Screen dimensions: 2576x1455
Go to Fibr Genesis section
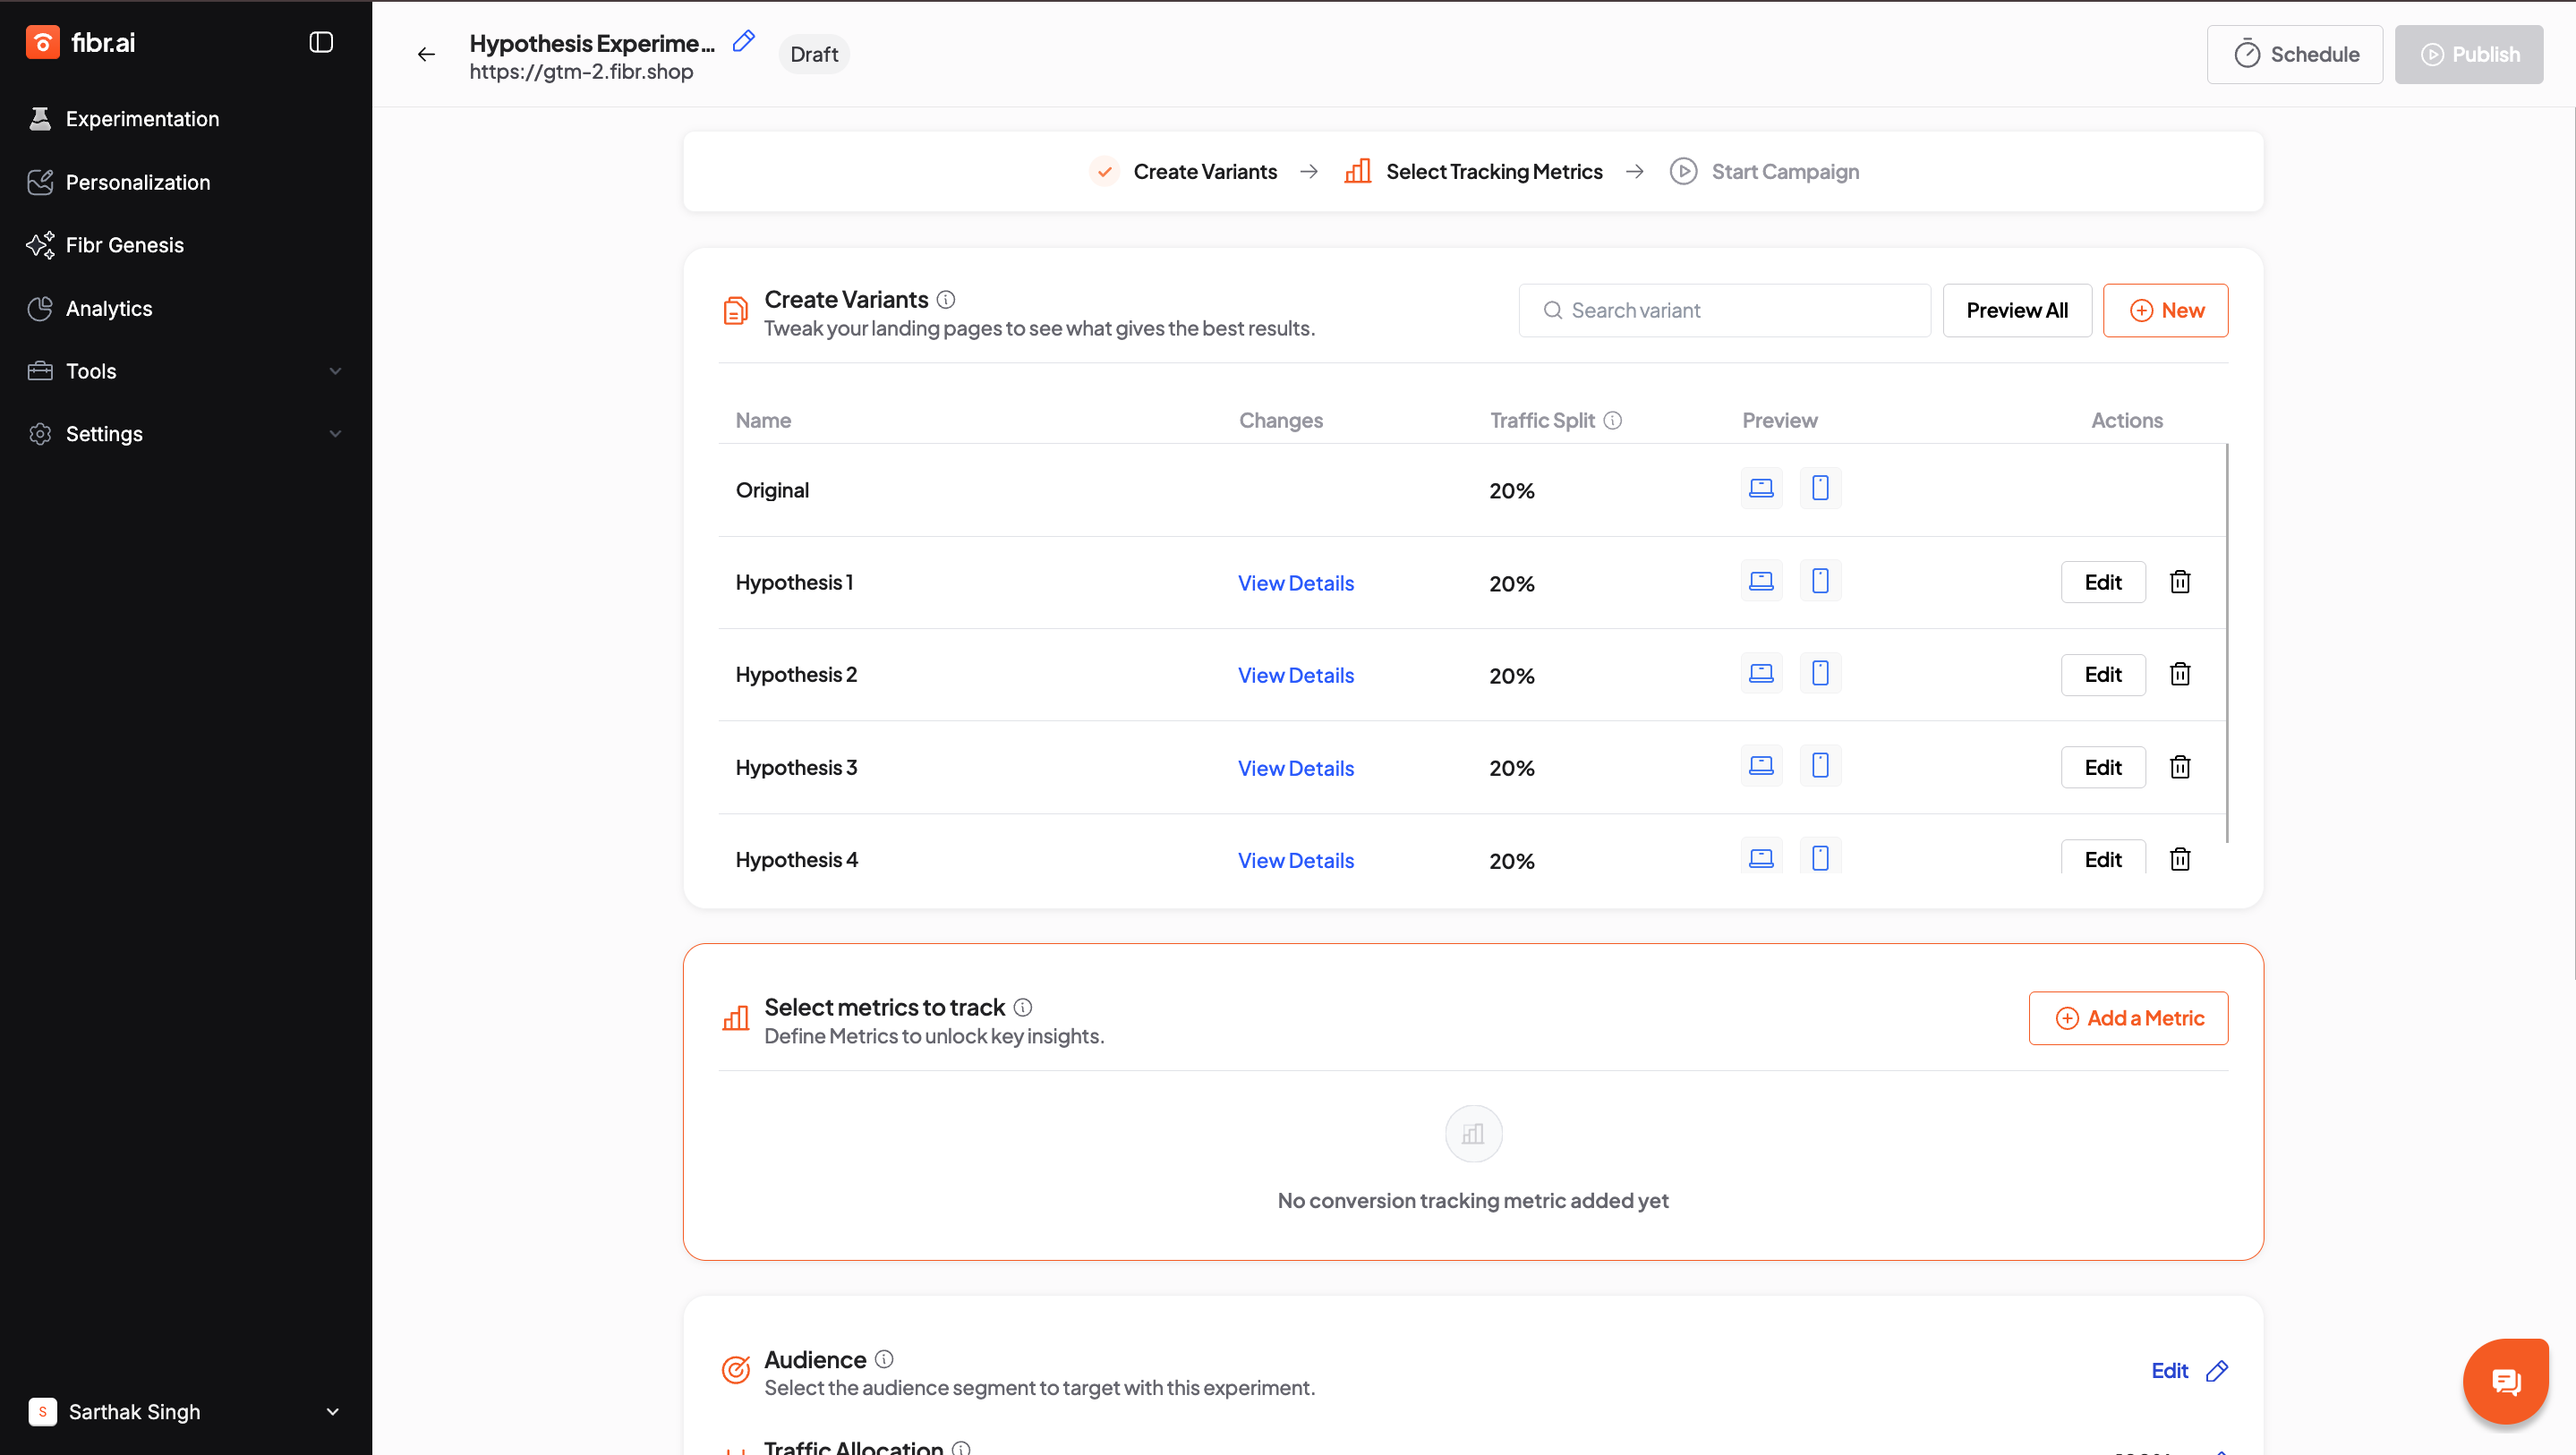click(125, 245)
